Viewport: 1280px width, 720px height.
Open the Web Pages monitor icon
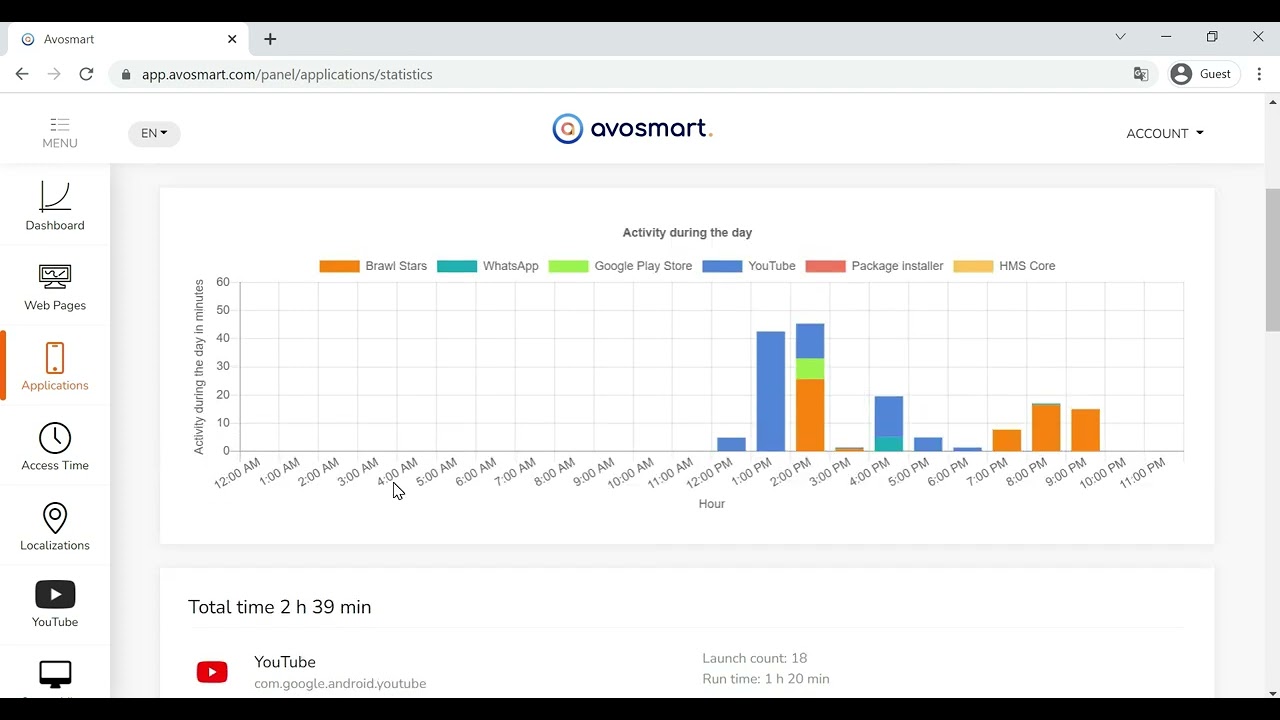click(55, 277)
